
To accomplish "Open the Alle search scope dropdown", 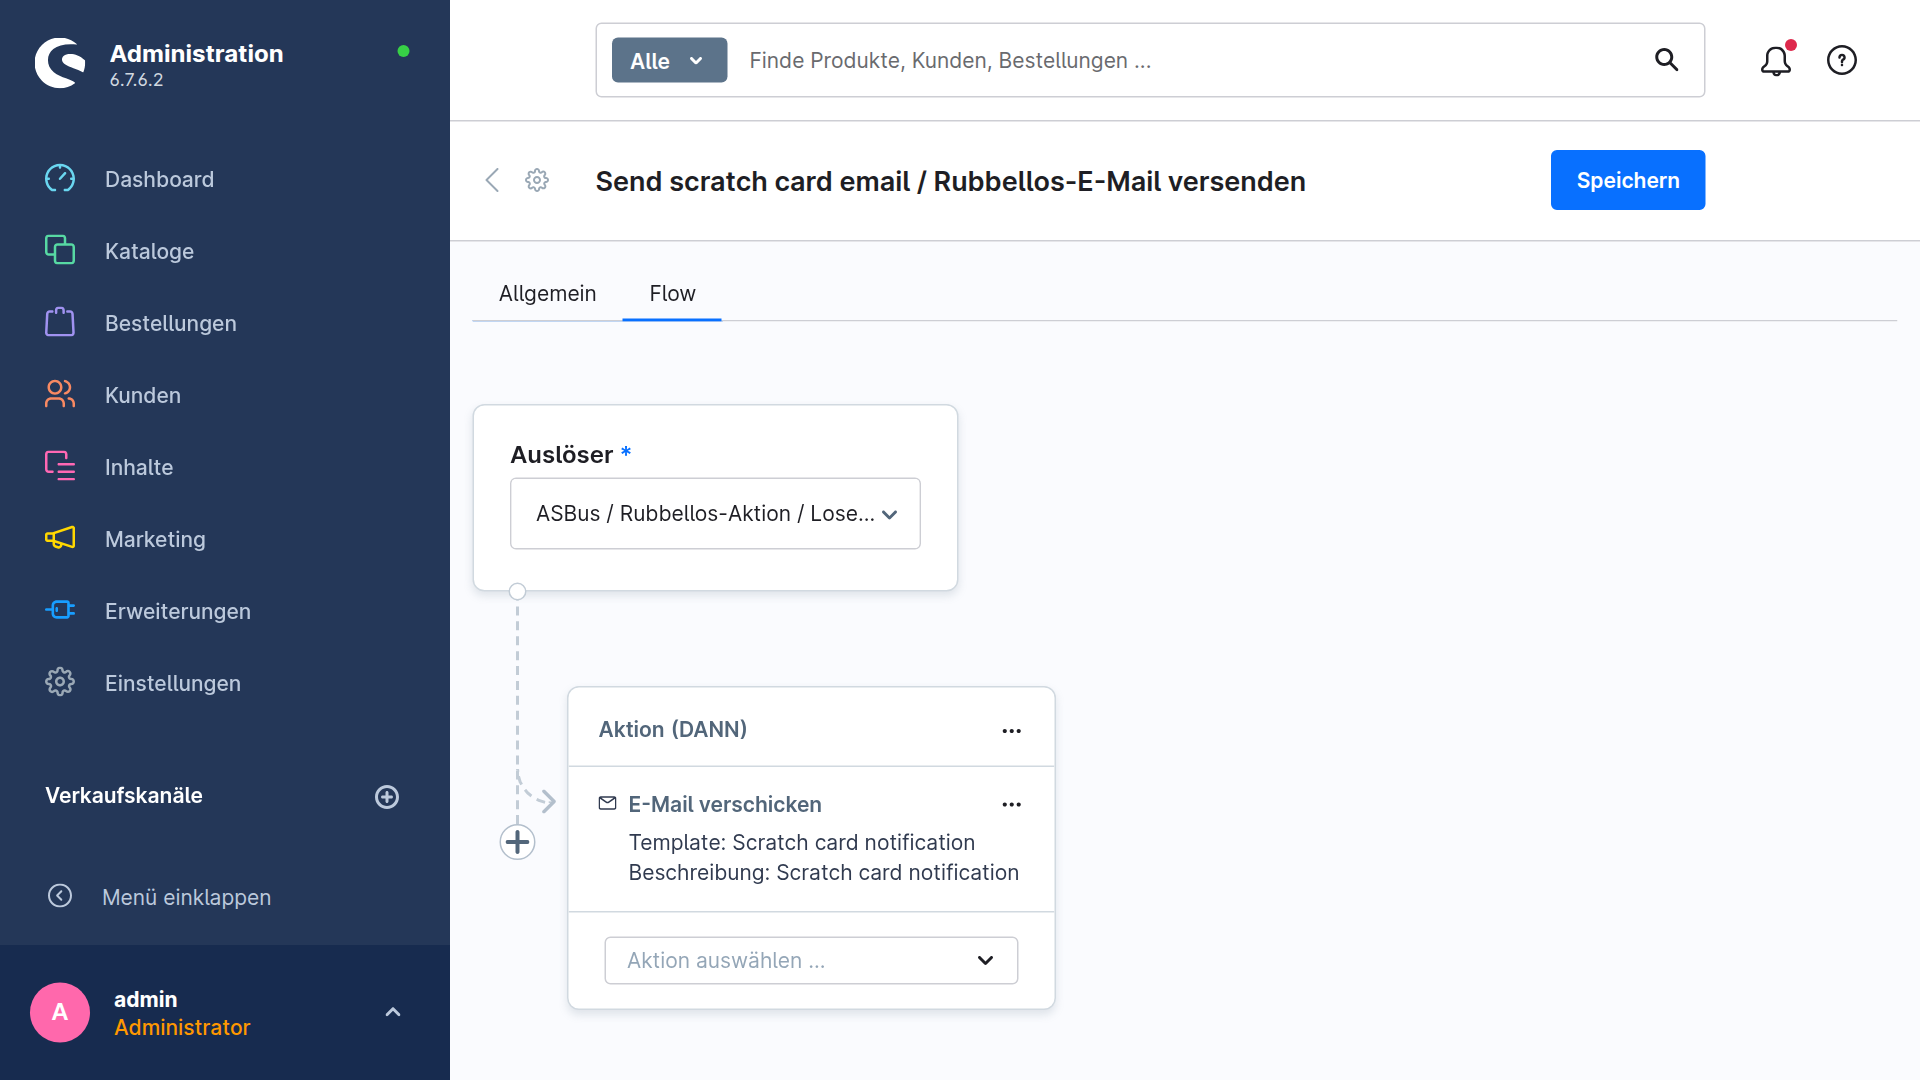I will [669, 60].
